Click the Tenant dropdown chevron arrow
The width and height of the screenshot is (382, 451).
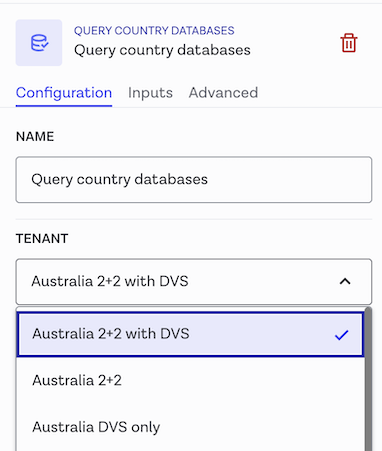345,282
